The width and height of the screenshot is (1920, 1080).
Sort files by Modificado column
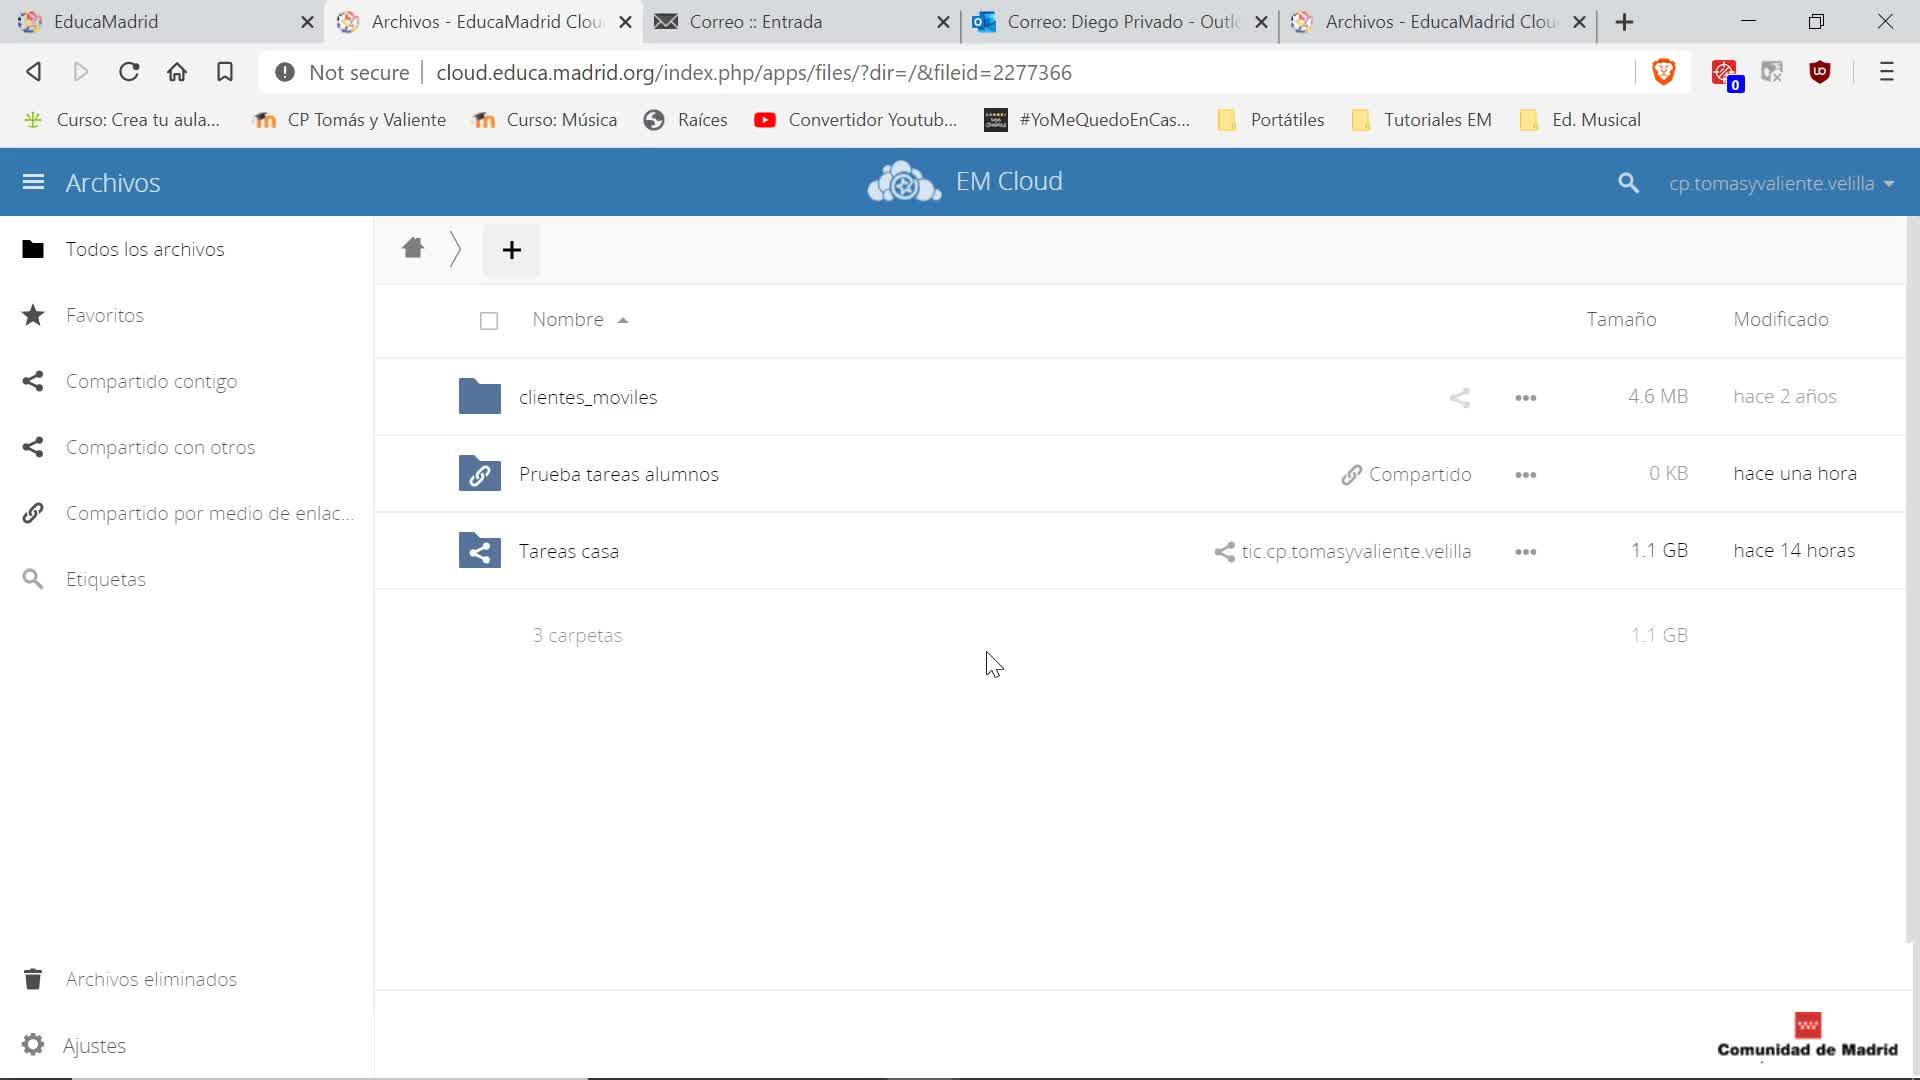(1780, 319)
